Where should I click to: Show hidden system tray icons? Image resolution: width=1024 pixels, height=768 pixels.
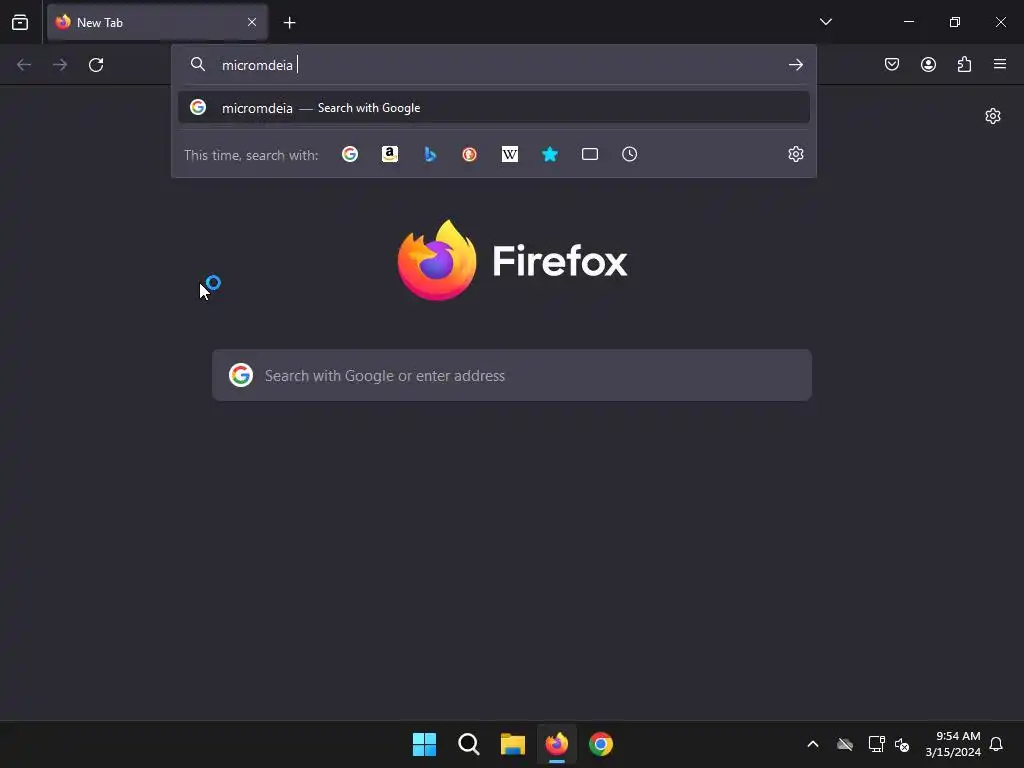coord(813,744)
